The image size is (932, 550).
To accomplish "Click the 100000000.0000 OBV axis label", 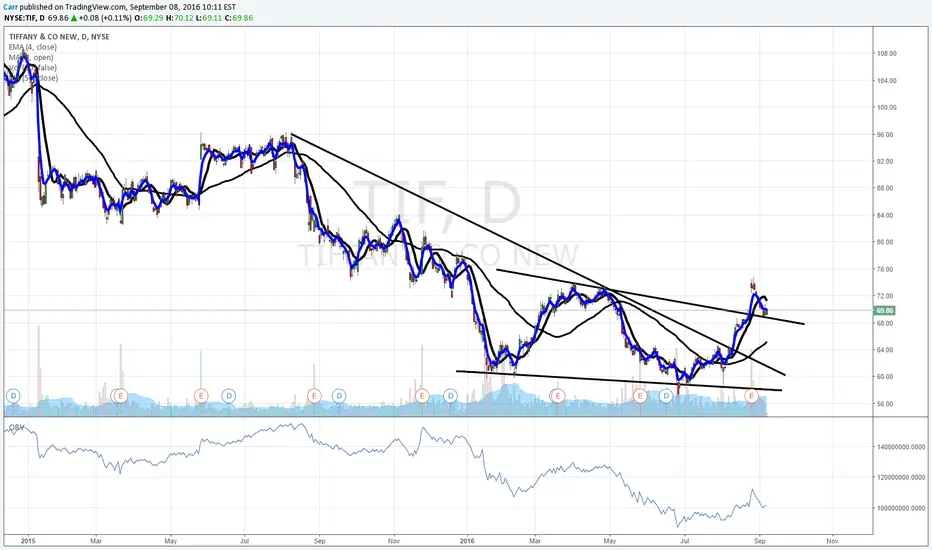I will point(900,508).
